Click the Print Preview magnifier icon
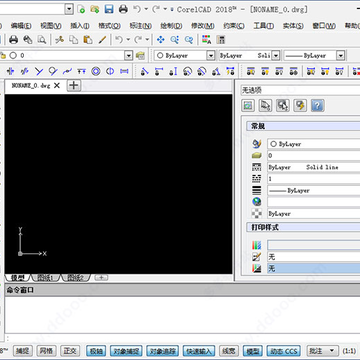 (41, 40)
